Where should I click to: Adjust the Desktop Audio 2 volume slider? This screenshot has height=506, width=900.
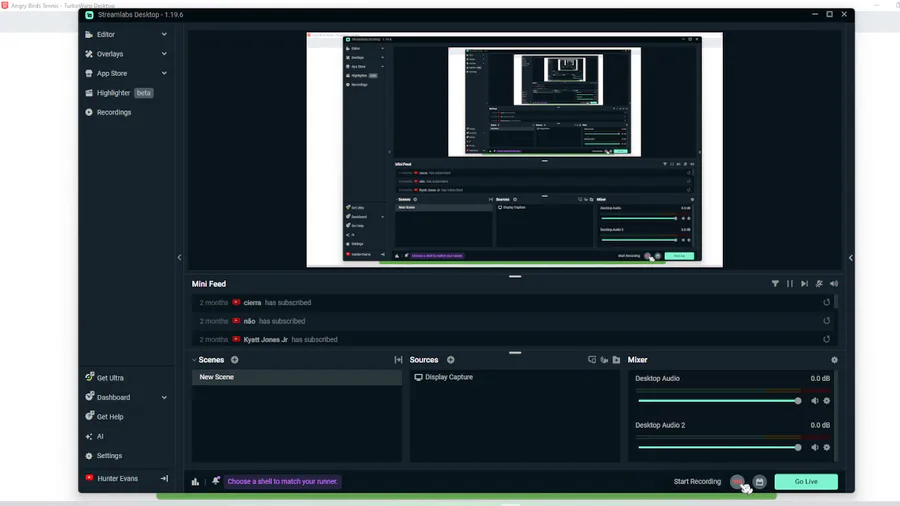point(719,447)
